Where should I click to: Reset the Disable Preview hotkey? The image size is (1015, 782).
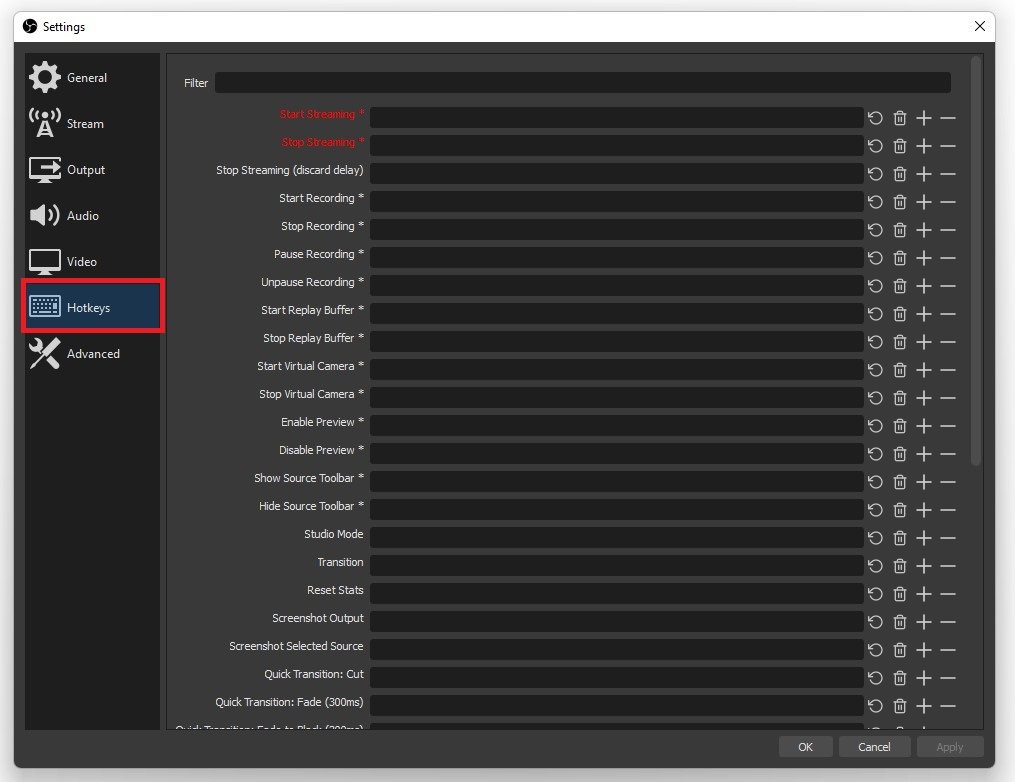click(x=875, y=454)
